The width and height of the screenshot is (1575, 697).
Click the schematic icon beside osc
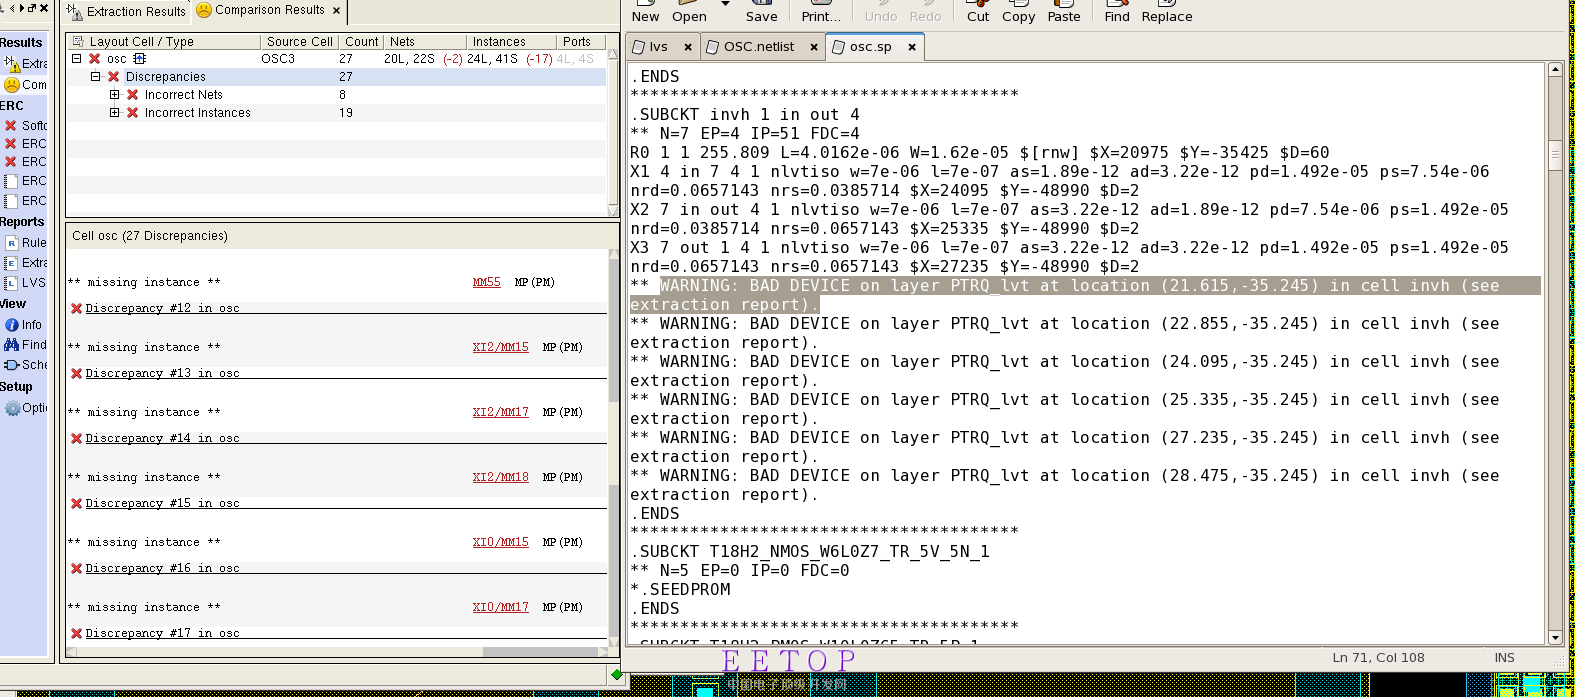(x=140, y=59)
